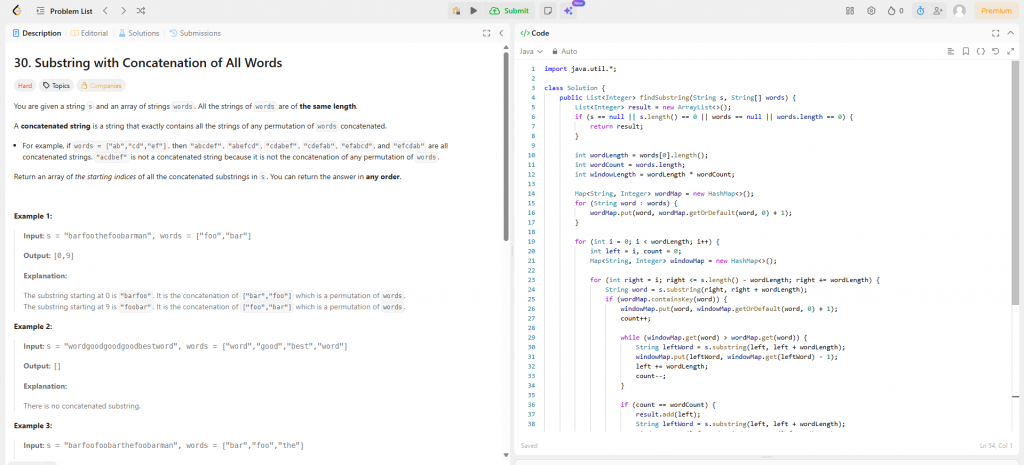Pick a random problem with shuffle icon
Screen dimensions: 1024x465
(x=141, y=11)
